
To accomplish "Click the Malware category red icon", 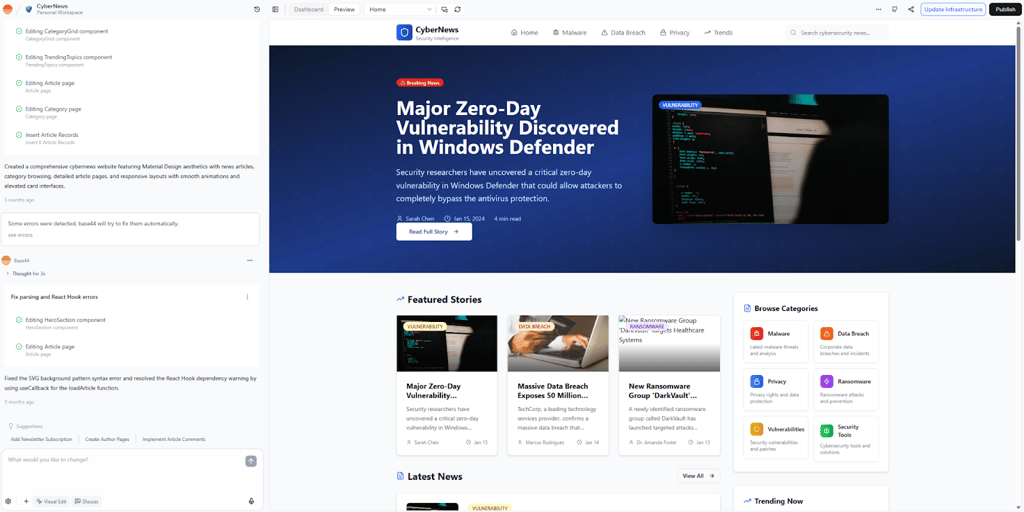I will tap(756, 334).
